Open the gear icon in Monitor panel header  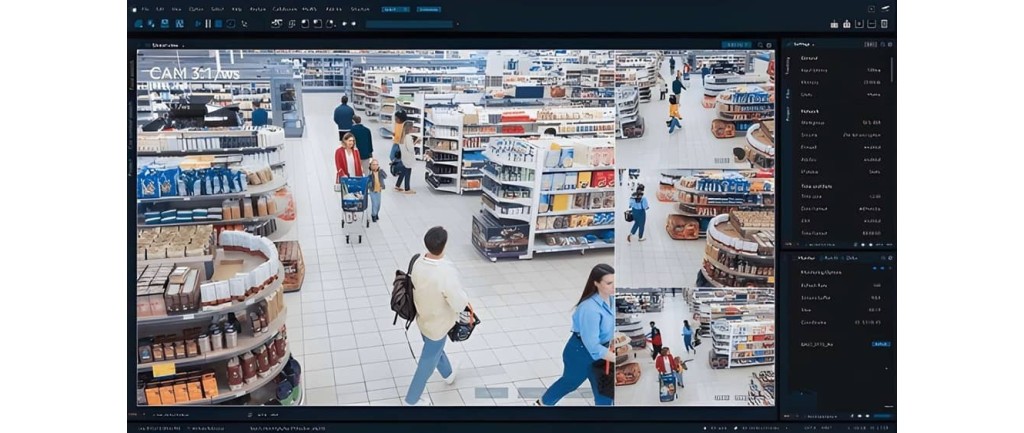[x=890, y=258]
